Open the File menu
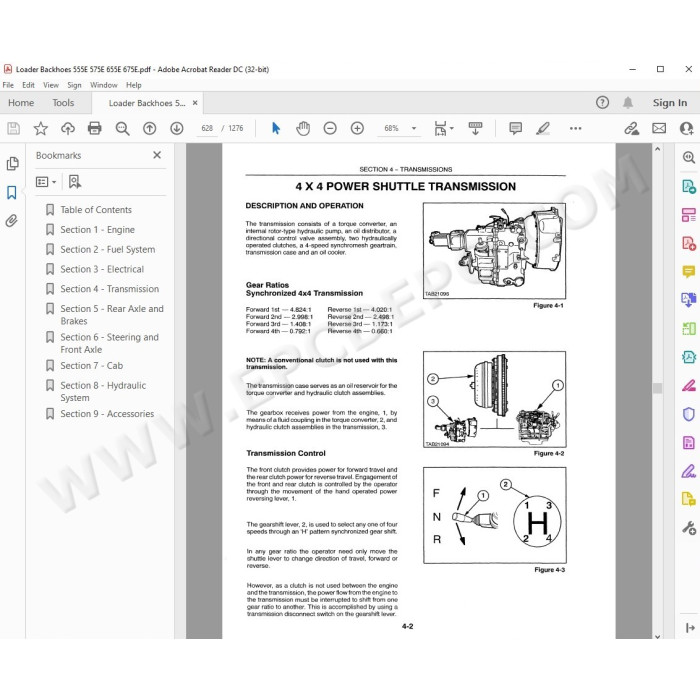The height and width of the screenshot is (700, 700). coord(8,85)
